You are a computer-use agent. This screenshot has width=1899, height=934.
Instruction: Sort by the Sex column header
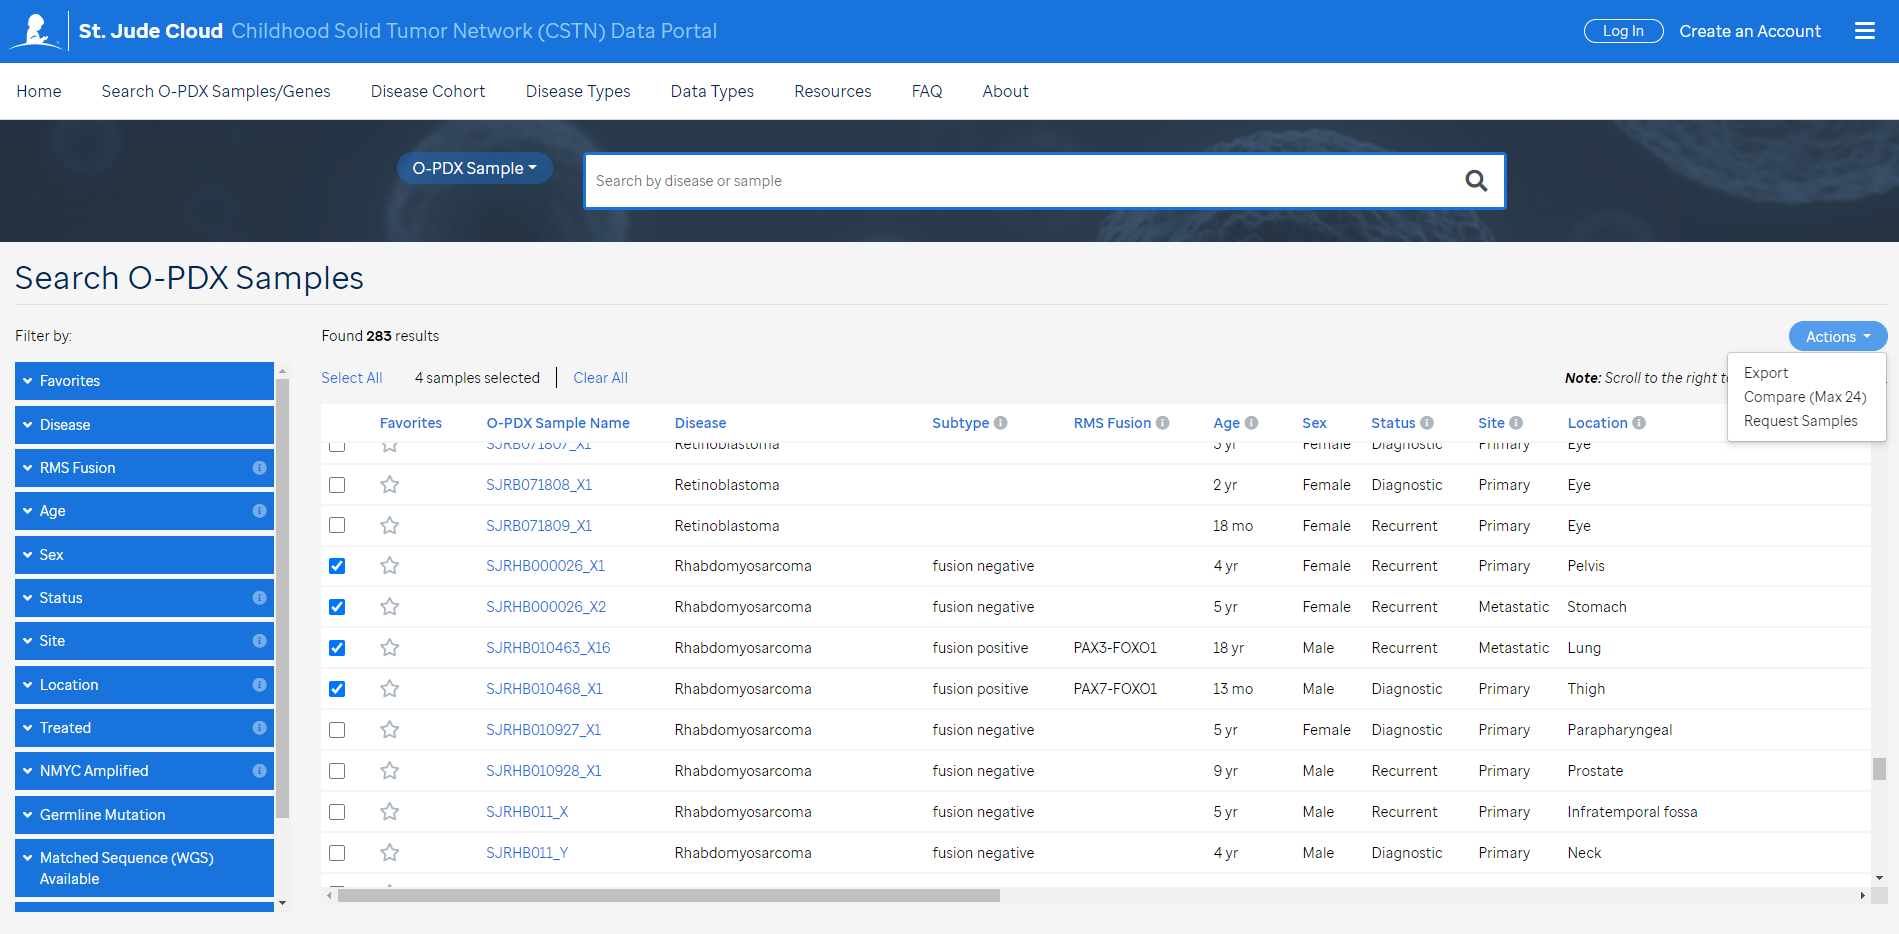[x=1314, y=423]
